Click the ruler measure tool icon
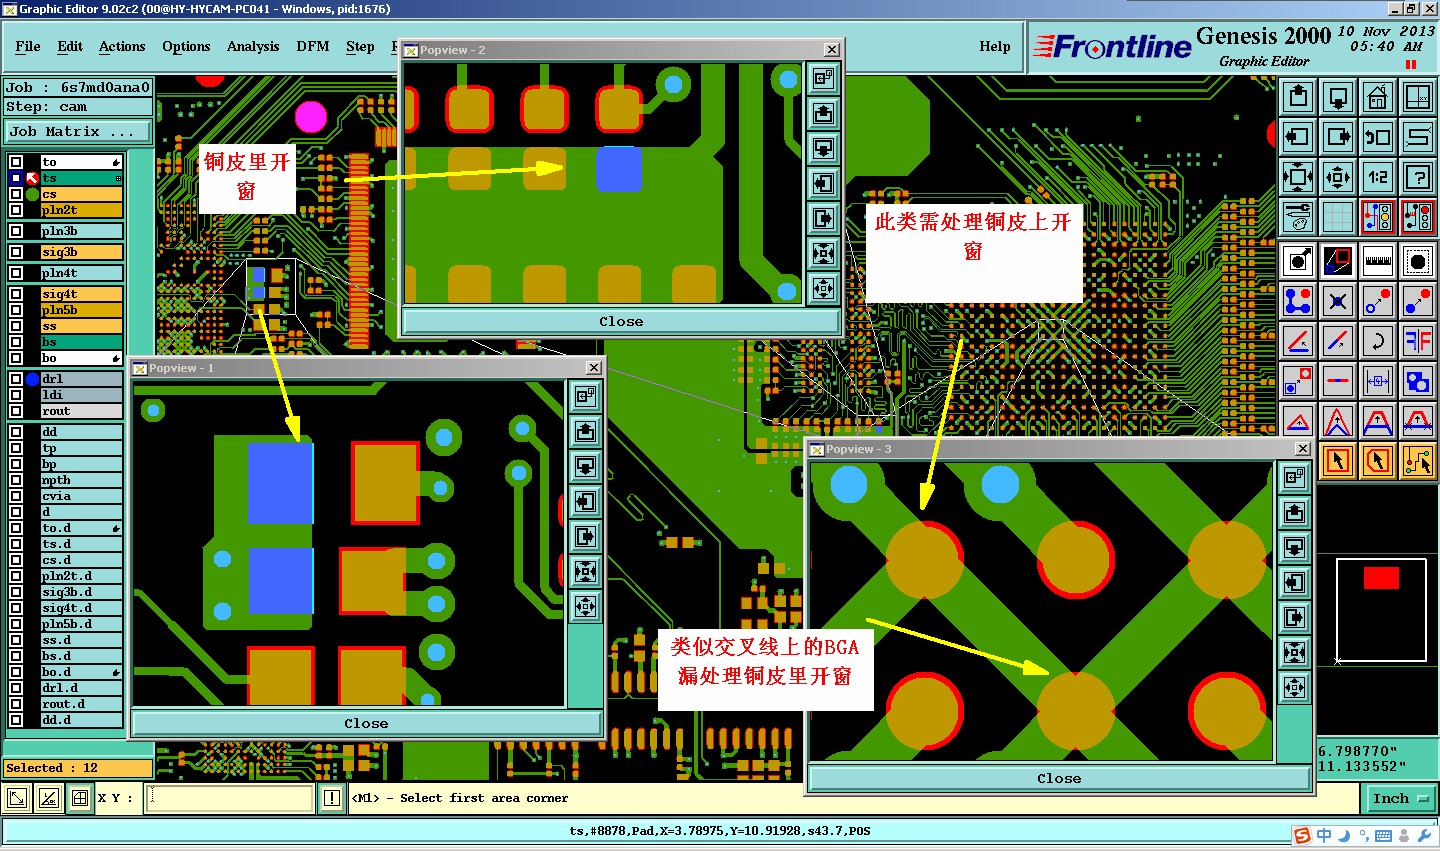Viewport: 1440px width, 851px height. tap(1378, 261)
